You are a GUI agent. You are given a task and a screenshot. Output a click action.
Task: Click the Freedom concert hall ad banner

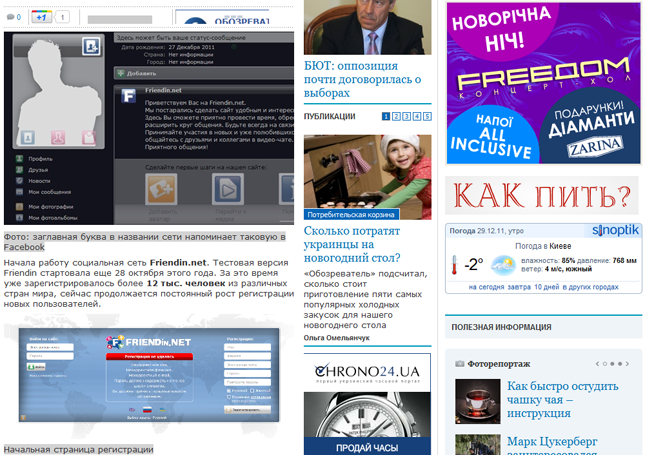tap(543, 82)
